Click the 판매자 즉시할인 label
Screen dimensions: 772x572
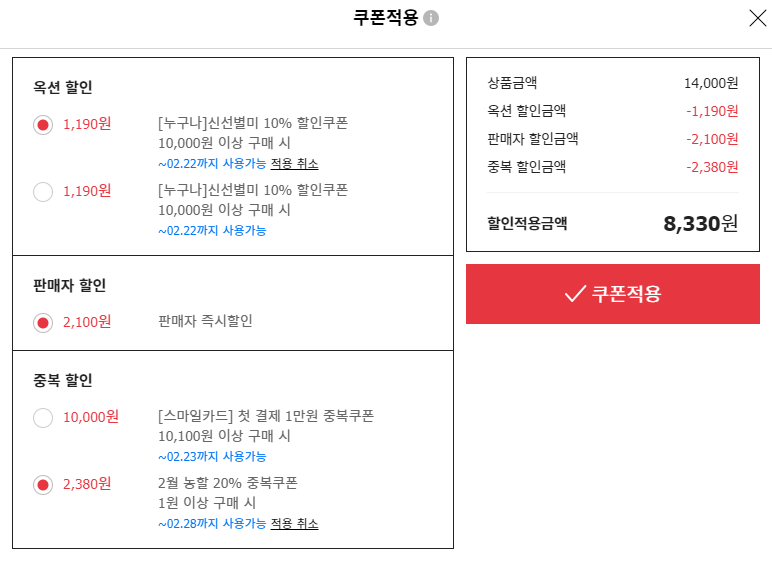[205, 321]
